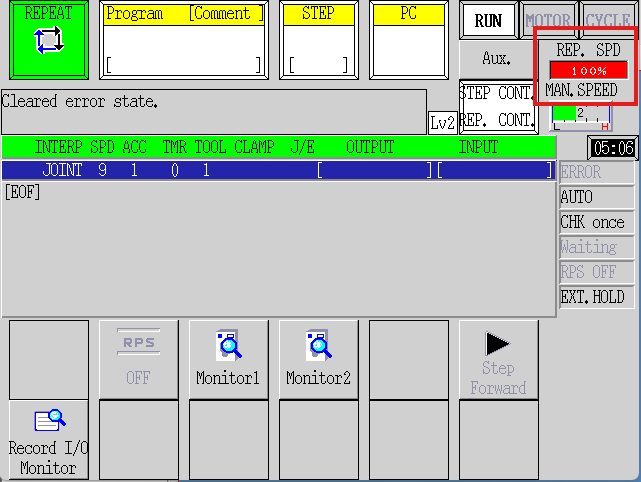Viewport: 641px width, 482px height.
Task: Click the 'Cleared error state.' message area
Action: click(x=214, y=112)
